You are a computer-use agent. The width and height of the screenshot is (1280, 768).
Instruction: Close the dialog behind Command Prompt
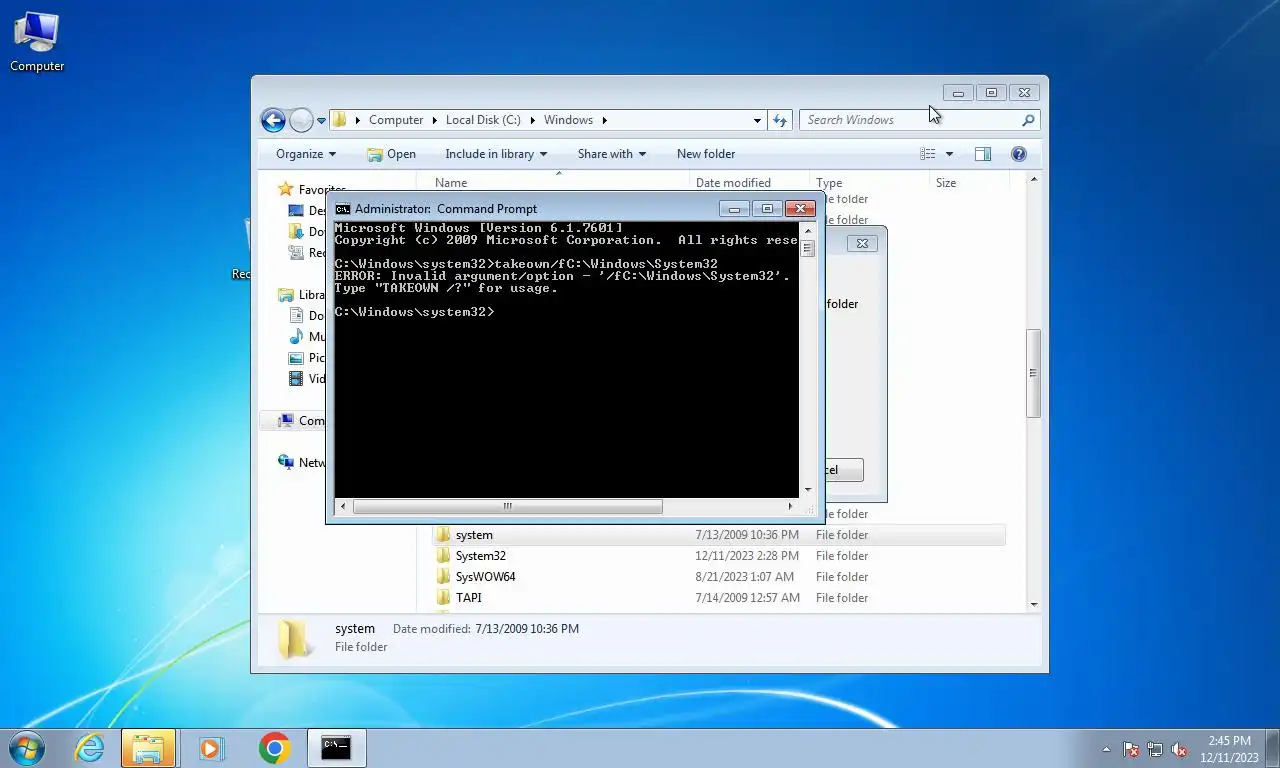[862, 243]
